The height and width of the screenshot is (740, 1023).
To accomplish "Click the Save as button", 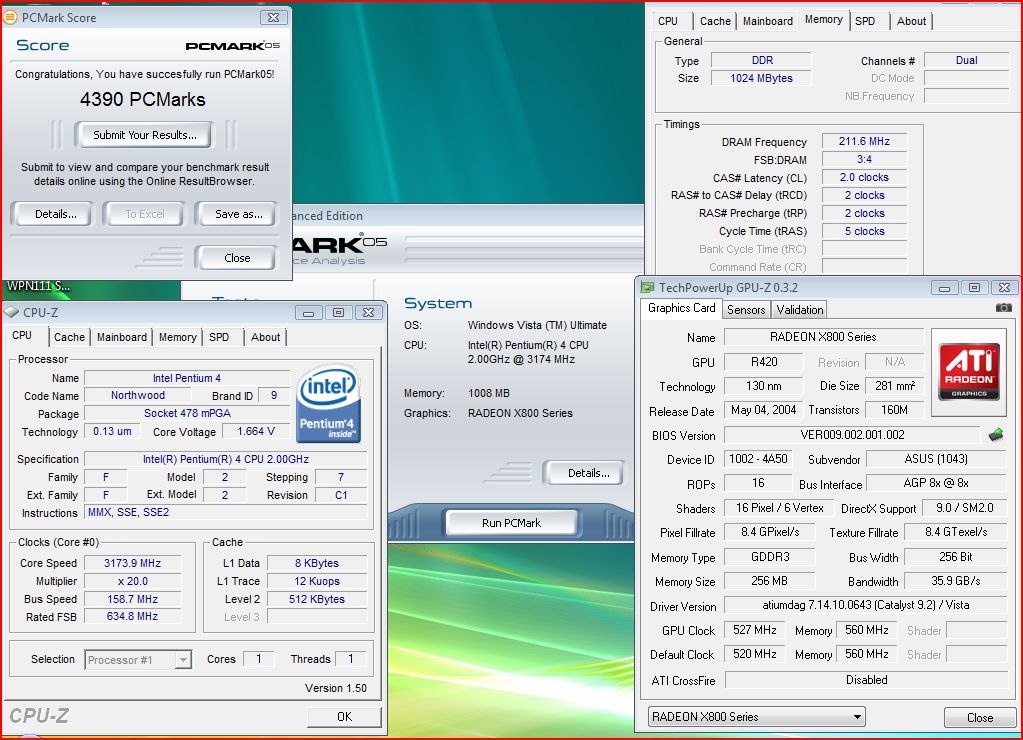I will [239, 214].
